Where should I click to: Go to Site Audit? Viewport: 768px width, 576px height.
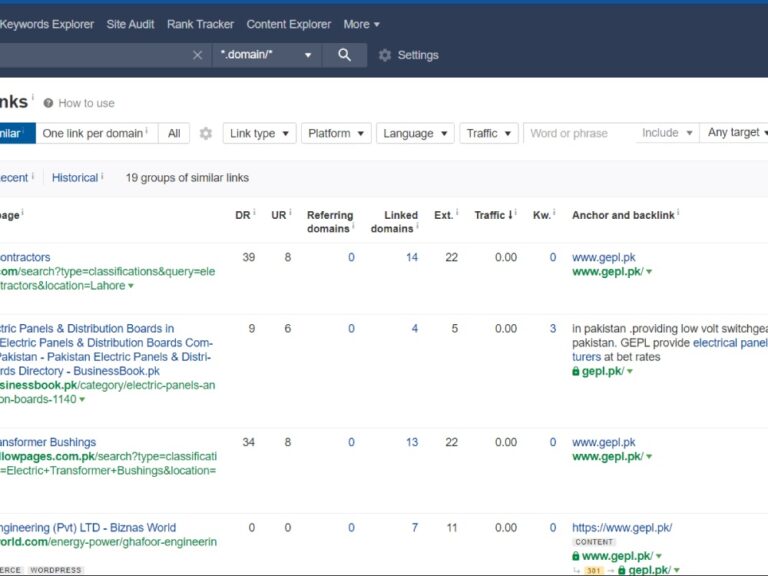pyautogui.click(x=130, y=24)
